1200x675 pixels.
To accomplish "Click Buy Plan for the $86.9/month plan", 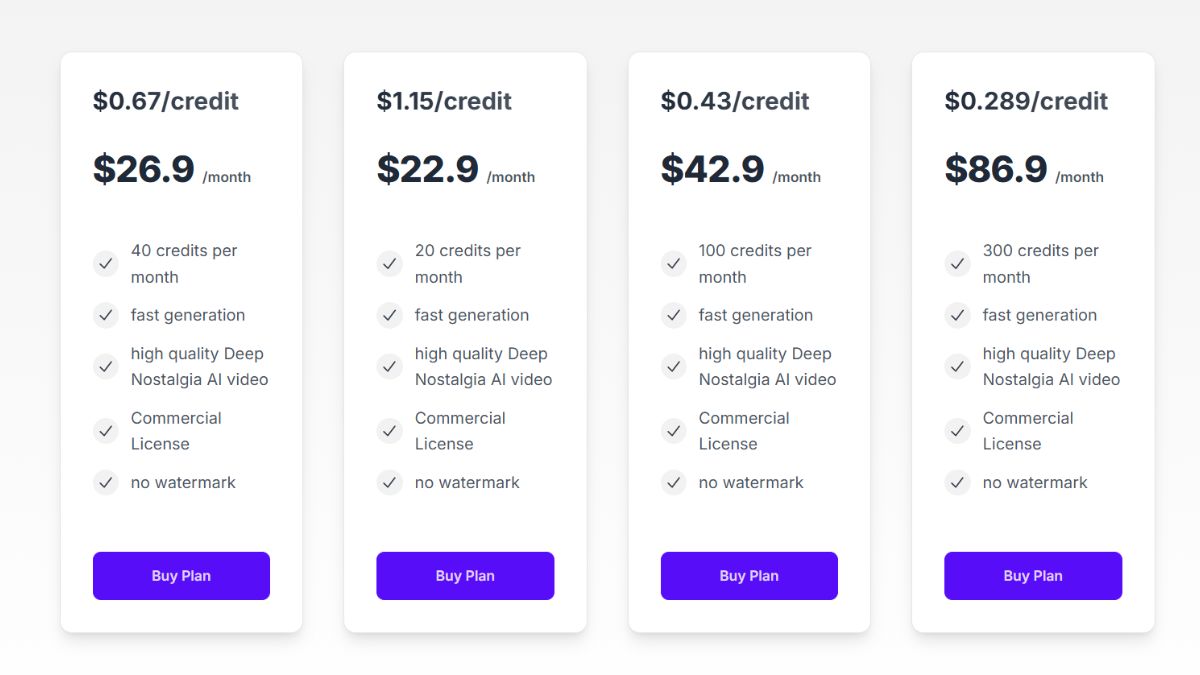I will (x=1033, y=576).
